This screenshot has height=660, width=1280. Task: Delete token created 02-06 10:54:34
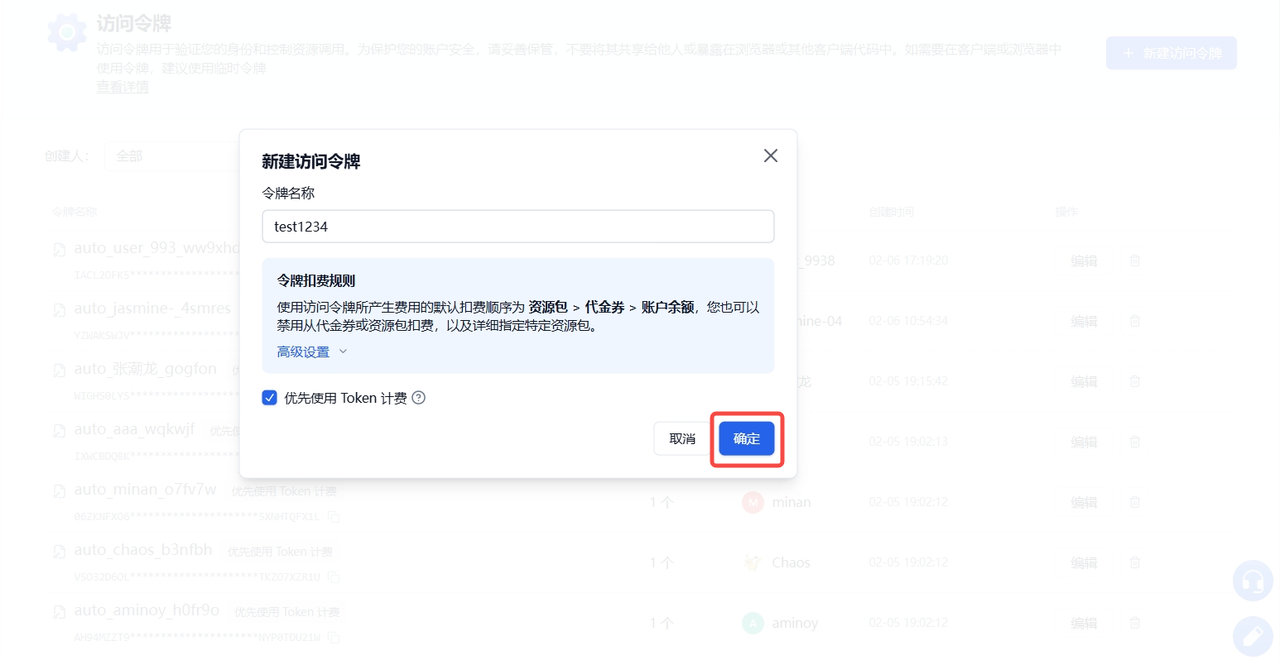click(x=1135, y=321)
